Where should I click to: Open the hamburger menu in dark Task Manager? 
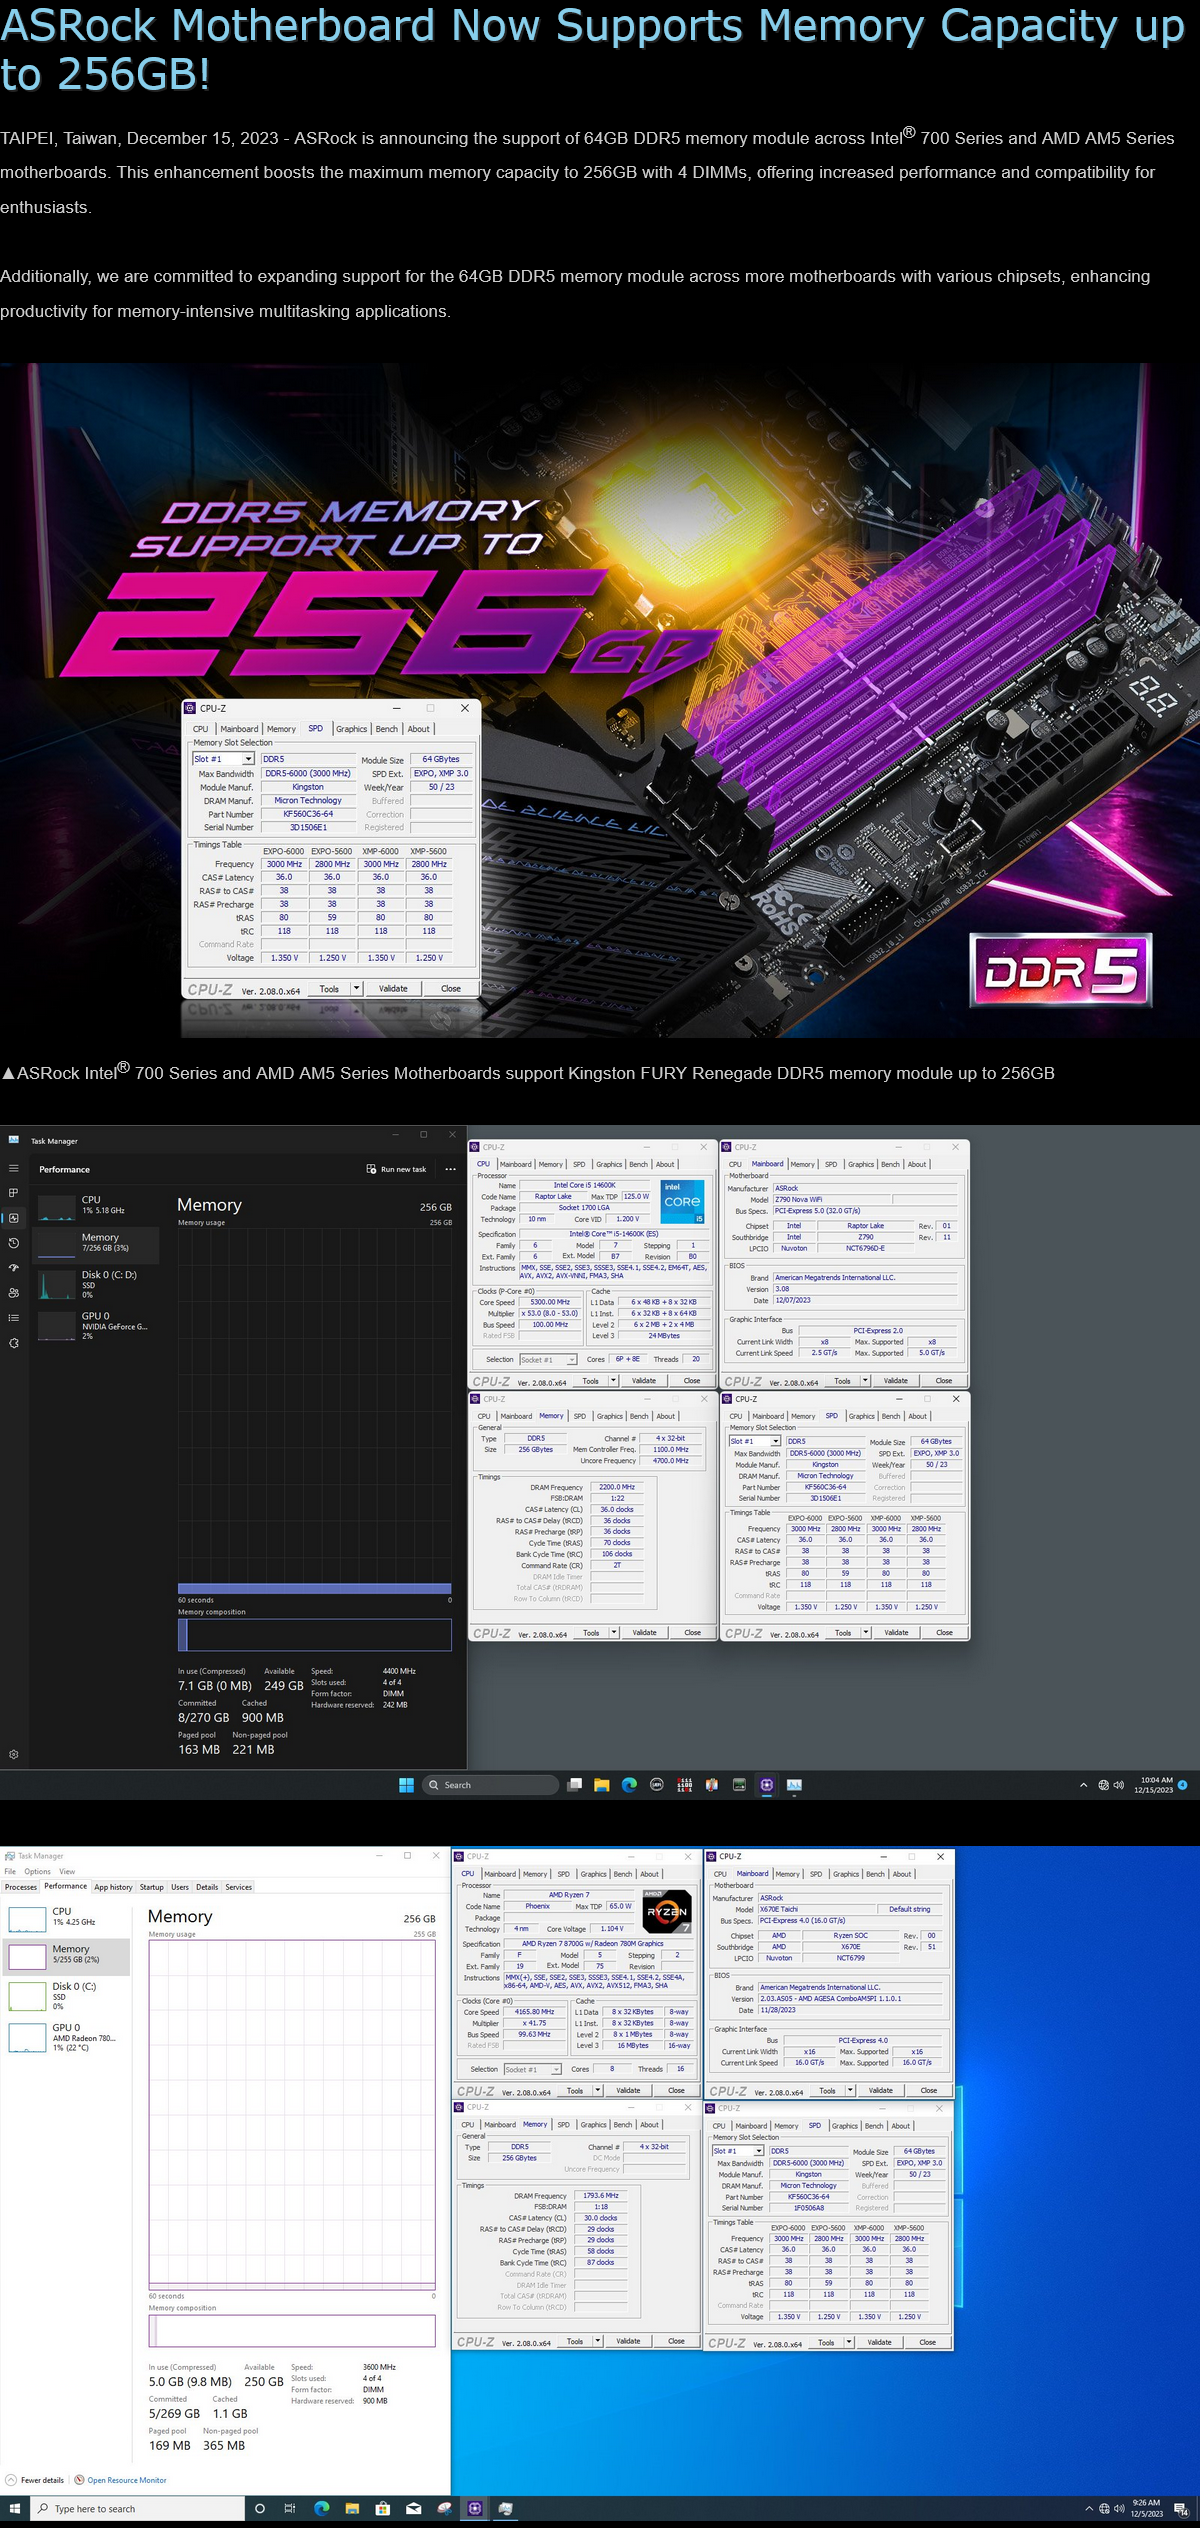pos(13,1168)
